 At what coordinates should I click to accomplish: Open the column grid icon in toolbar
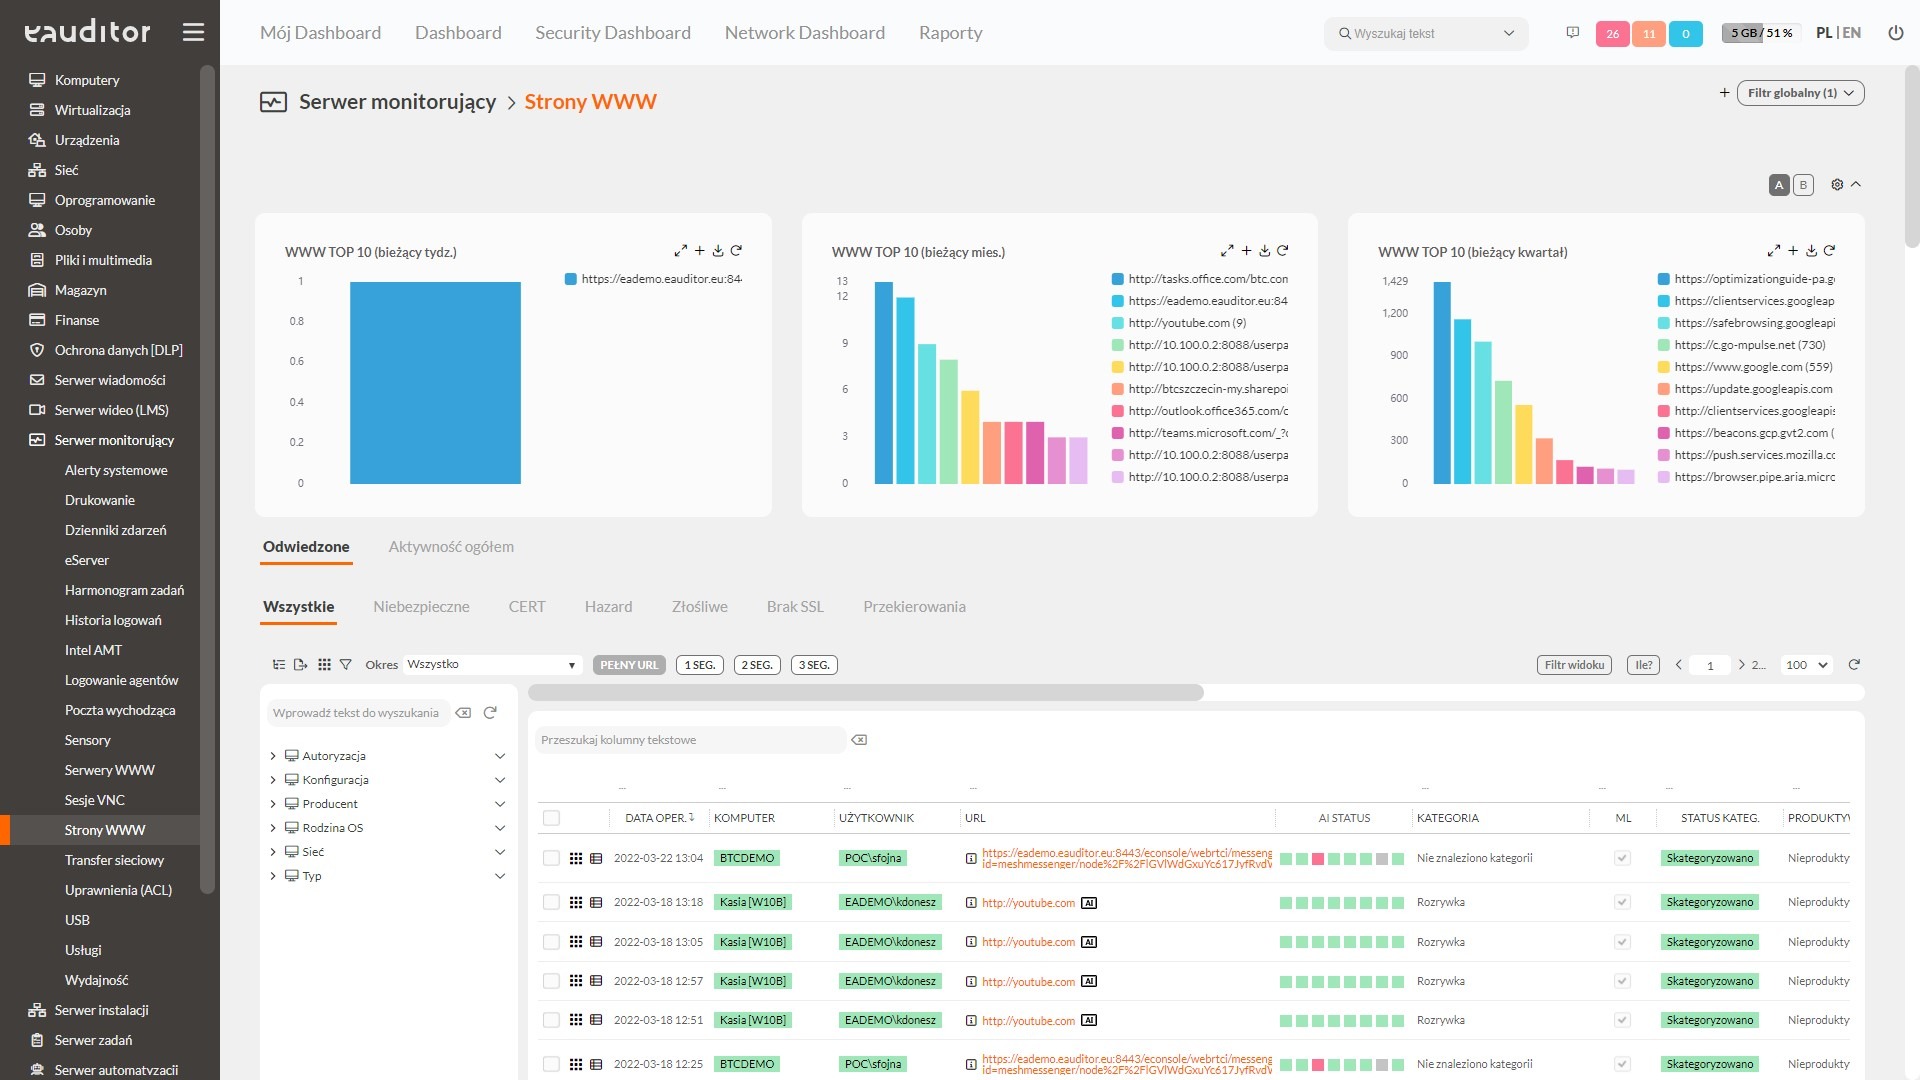click(324, 665)
